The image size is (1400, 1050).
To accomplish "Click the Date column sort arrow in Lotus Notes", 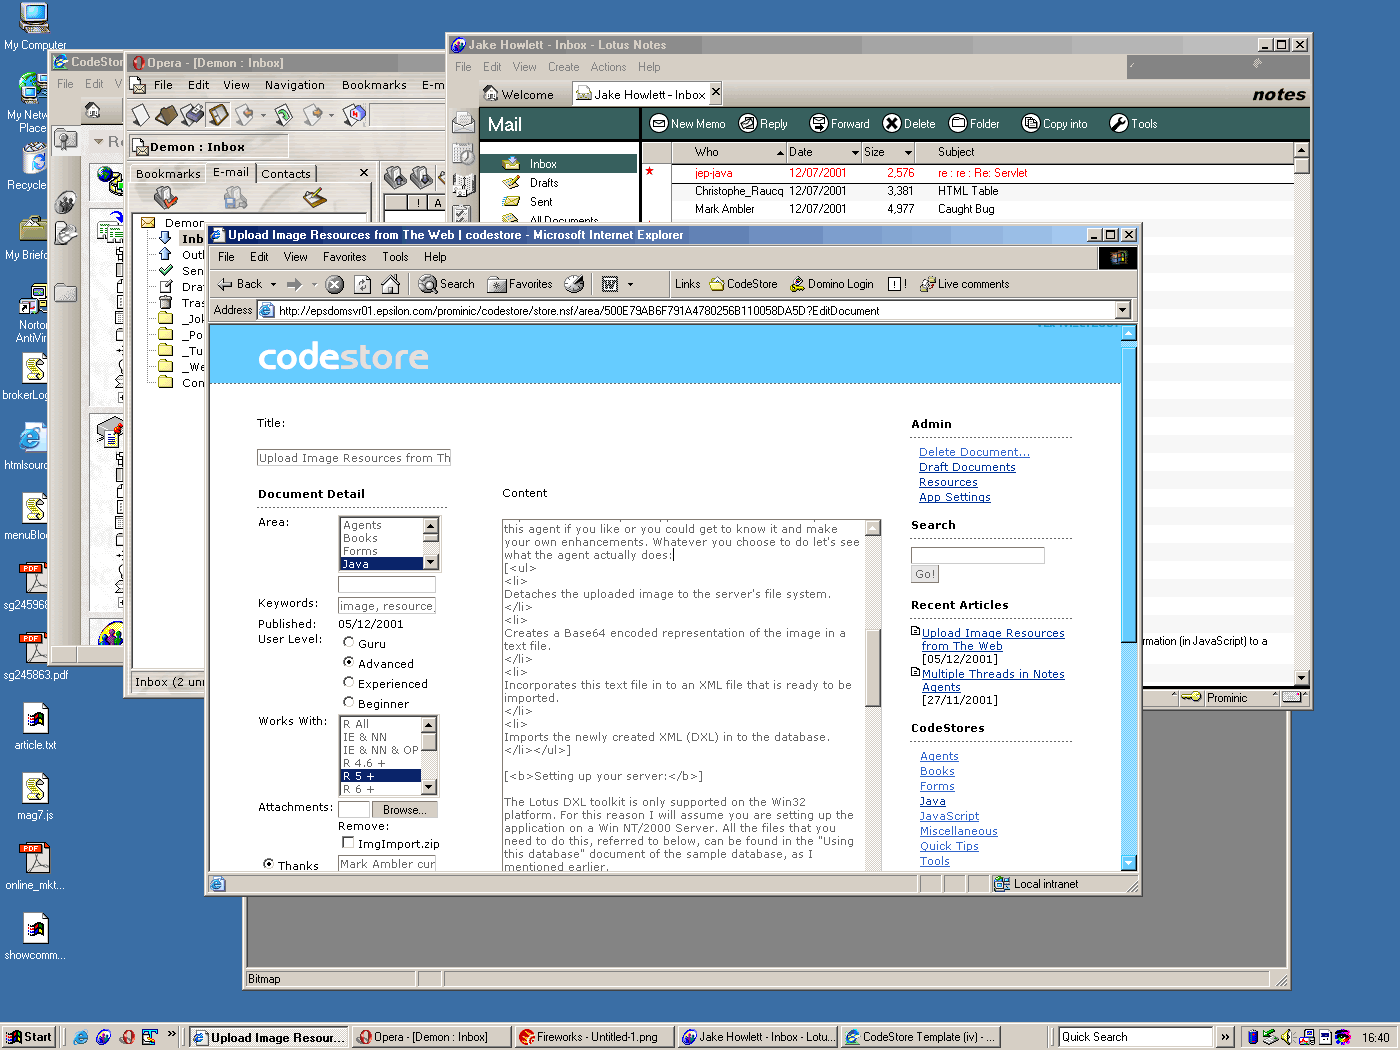I will [x=855, y=153].
